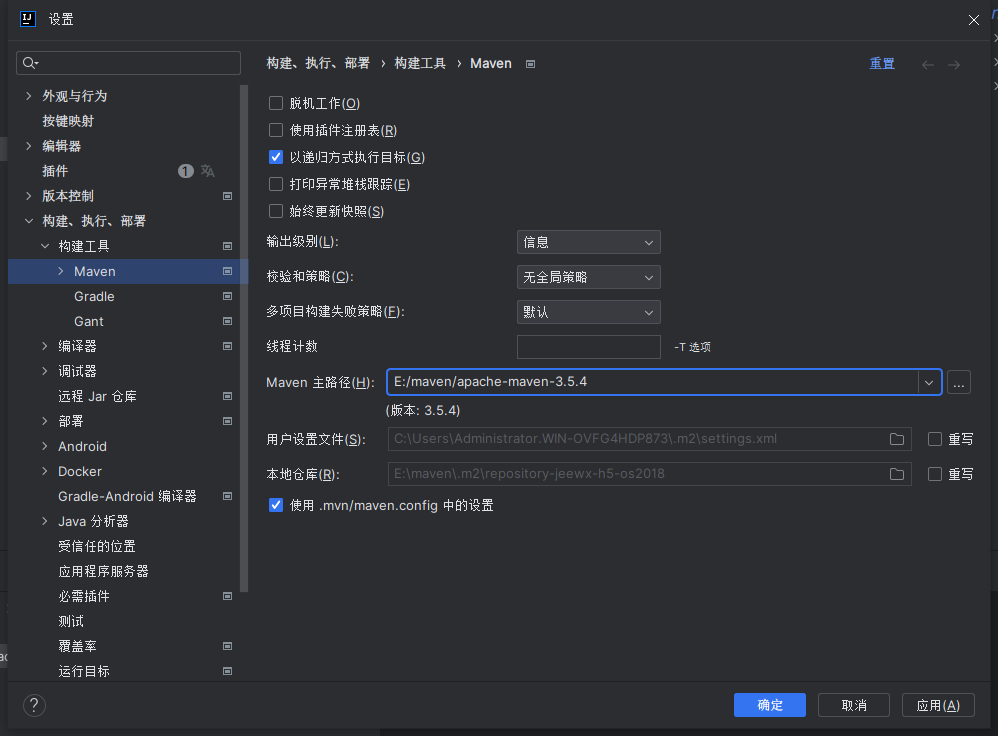This screenshot has width=998, height=736.
Task: Click the translation icon next to 插件
Action: coord(207,170)
